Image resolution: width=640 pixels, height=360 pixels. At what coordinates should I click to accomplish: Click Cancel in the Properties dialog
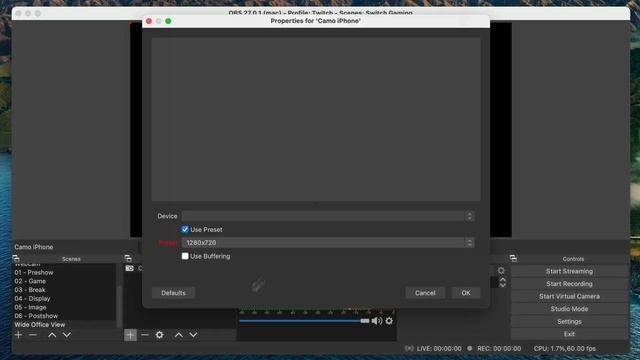(x=425, y=293)
